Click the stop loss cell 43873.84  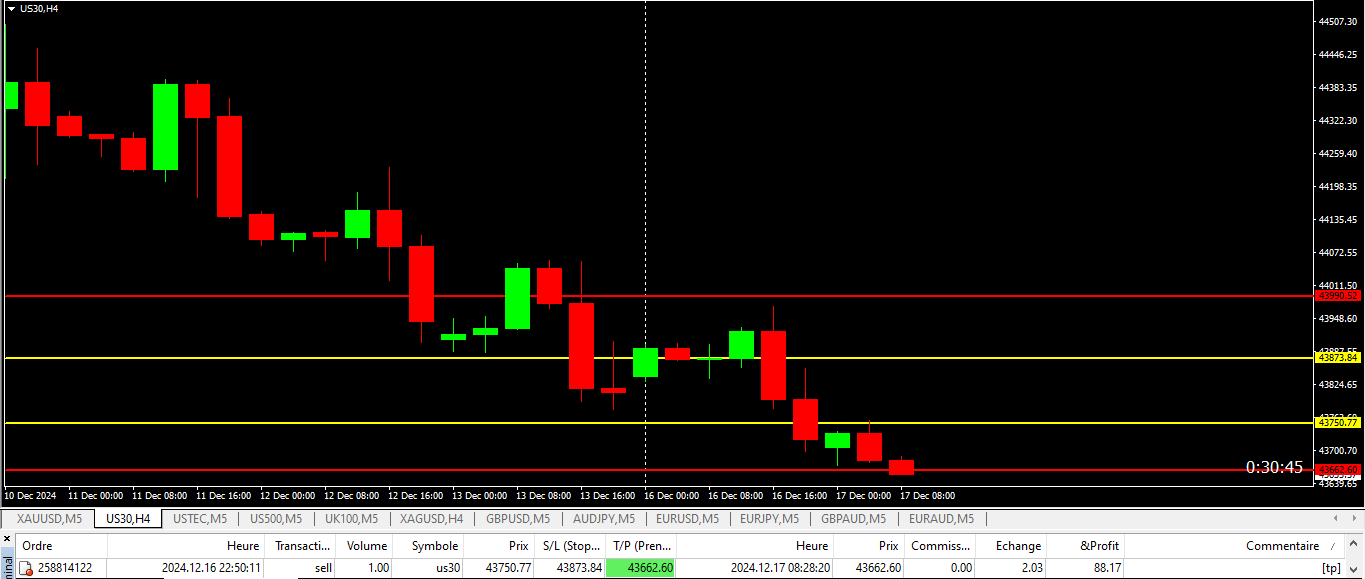click(579, 568)
